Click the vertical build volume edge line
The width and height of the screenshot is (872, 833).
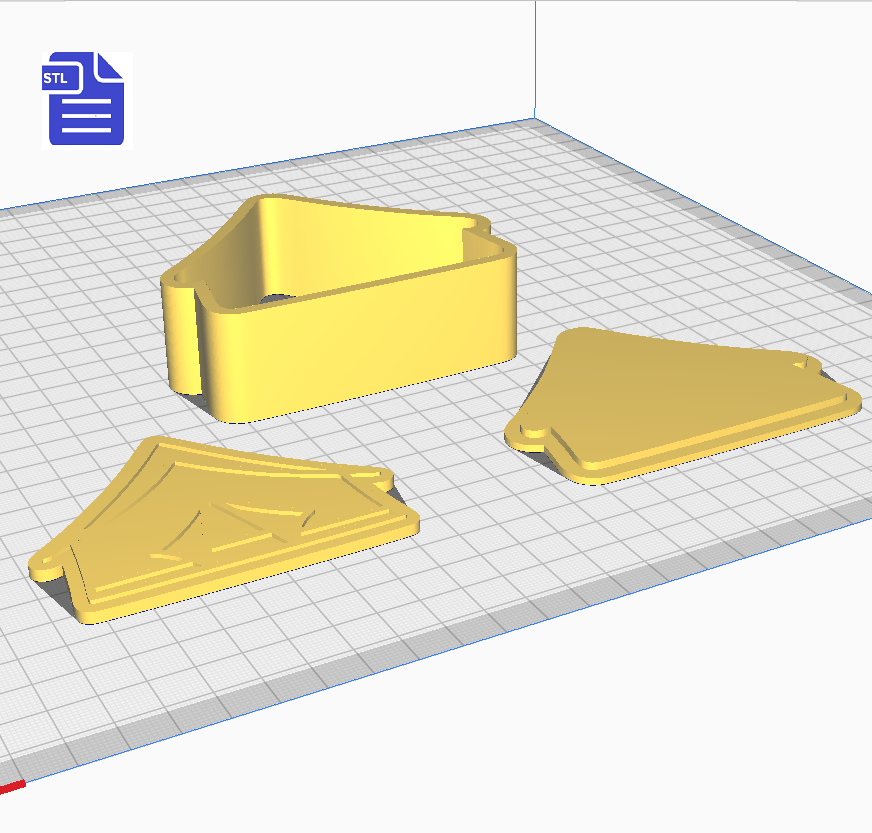pyautogui.click(x=535, y=60)
